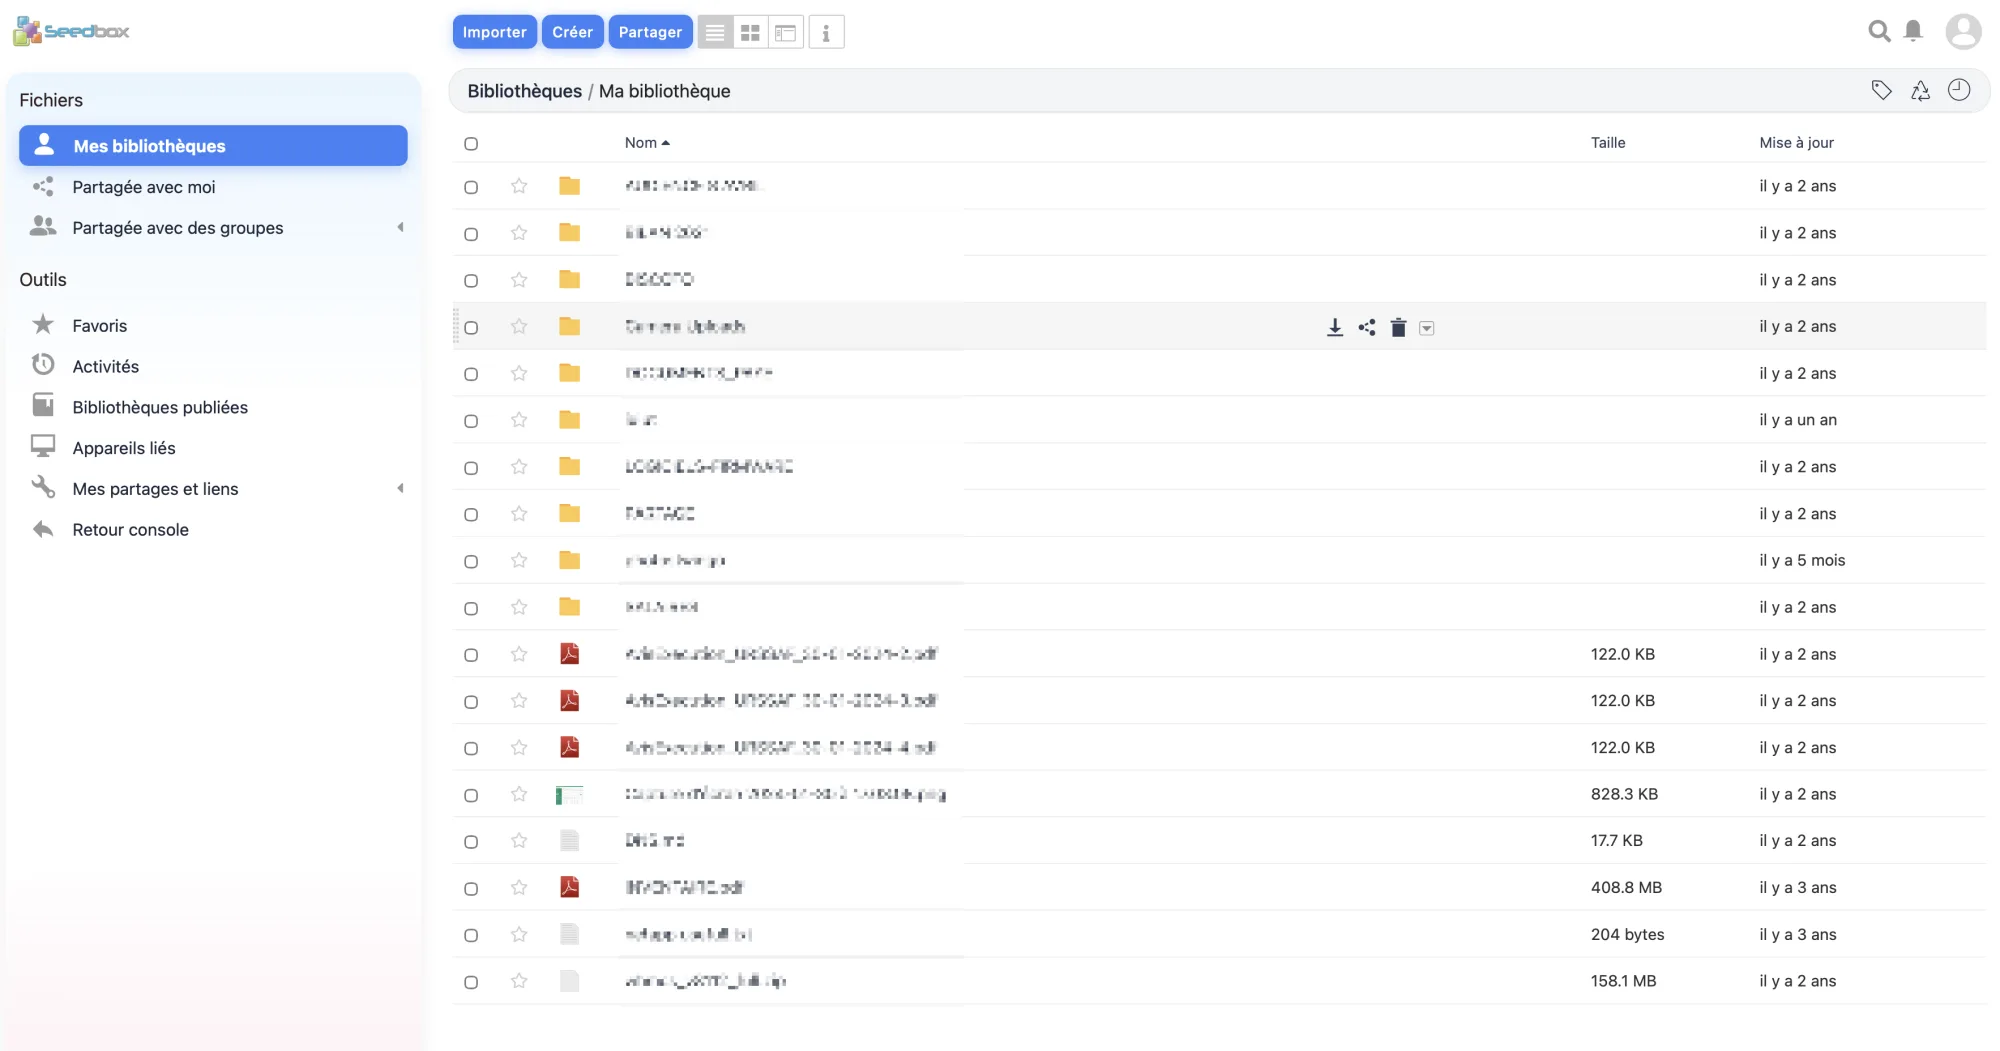Star the 204 bytes file

pyautogui.click(x=519, y=934)
